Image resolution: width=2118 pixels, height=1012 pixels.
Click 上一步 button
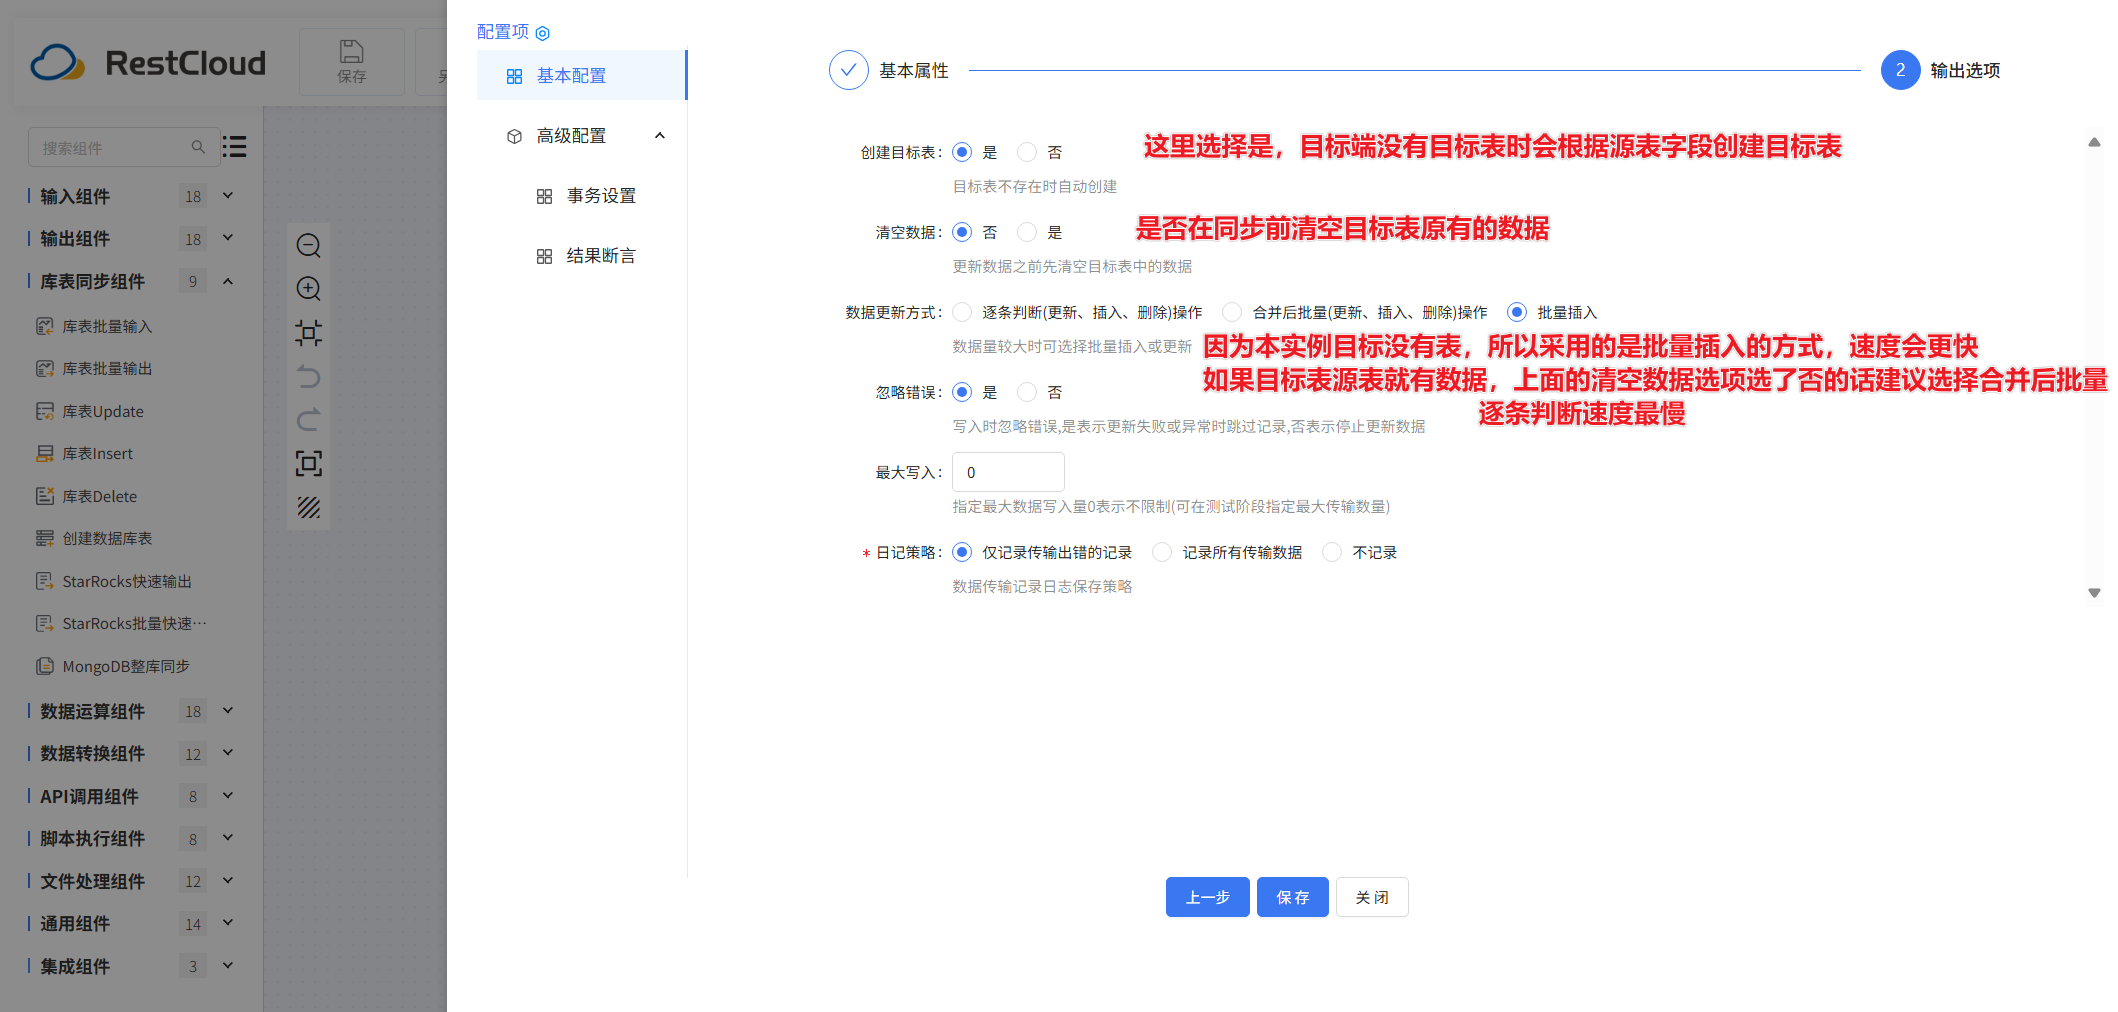pyautogui.click(x=1207, y=897)
